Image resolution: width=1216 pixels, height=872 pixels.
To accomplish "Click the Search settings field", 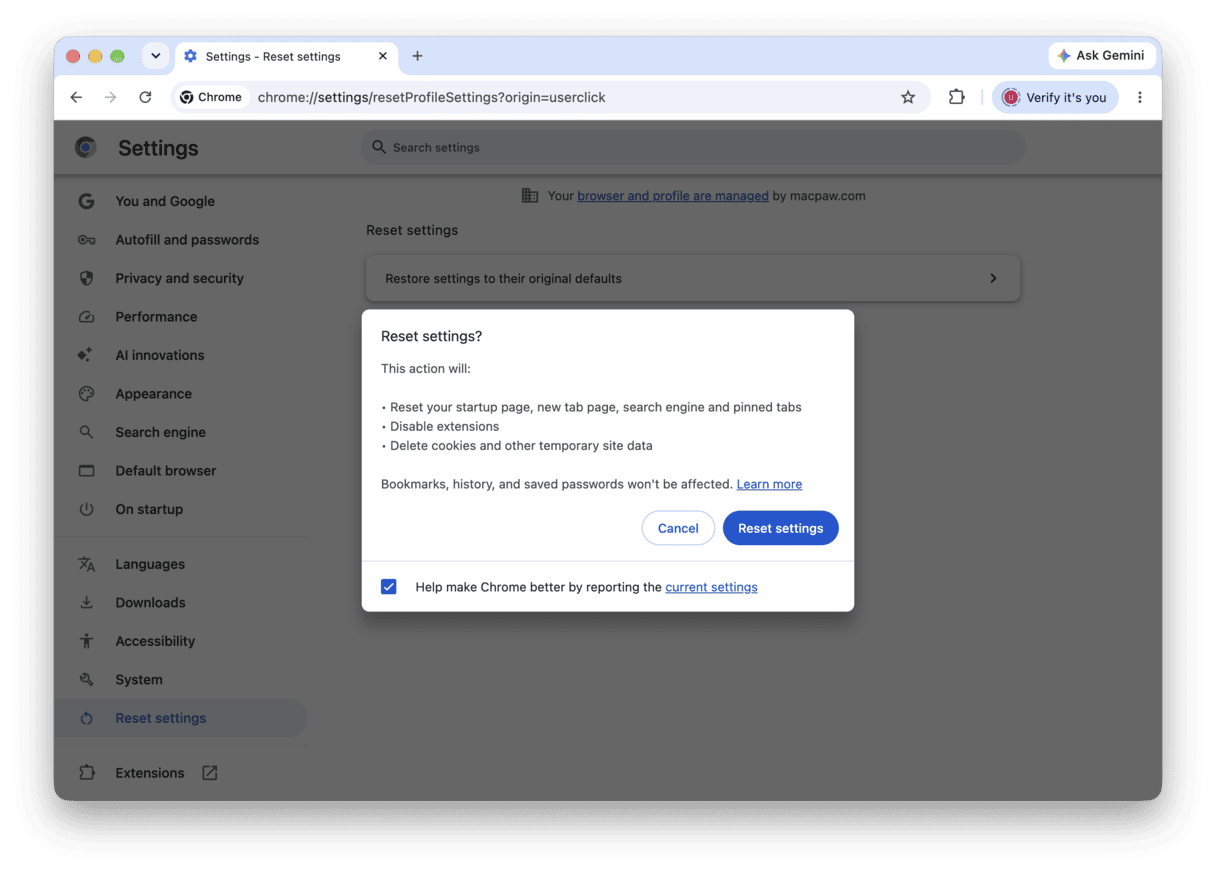I will click(692, 147).
